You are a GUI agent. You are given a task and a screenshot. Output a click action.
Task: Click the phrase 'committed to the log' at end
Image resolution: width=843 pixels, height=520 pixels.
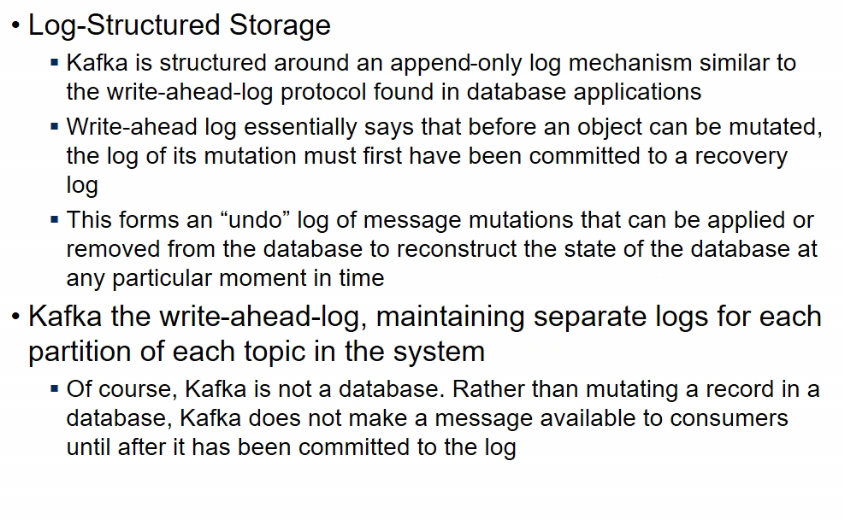click(x=408, y=447)
